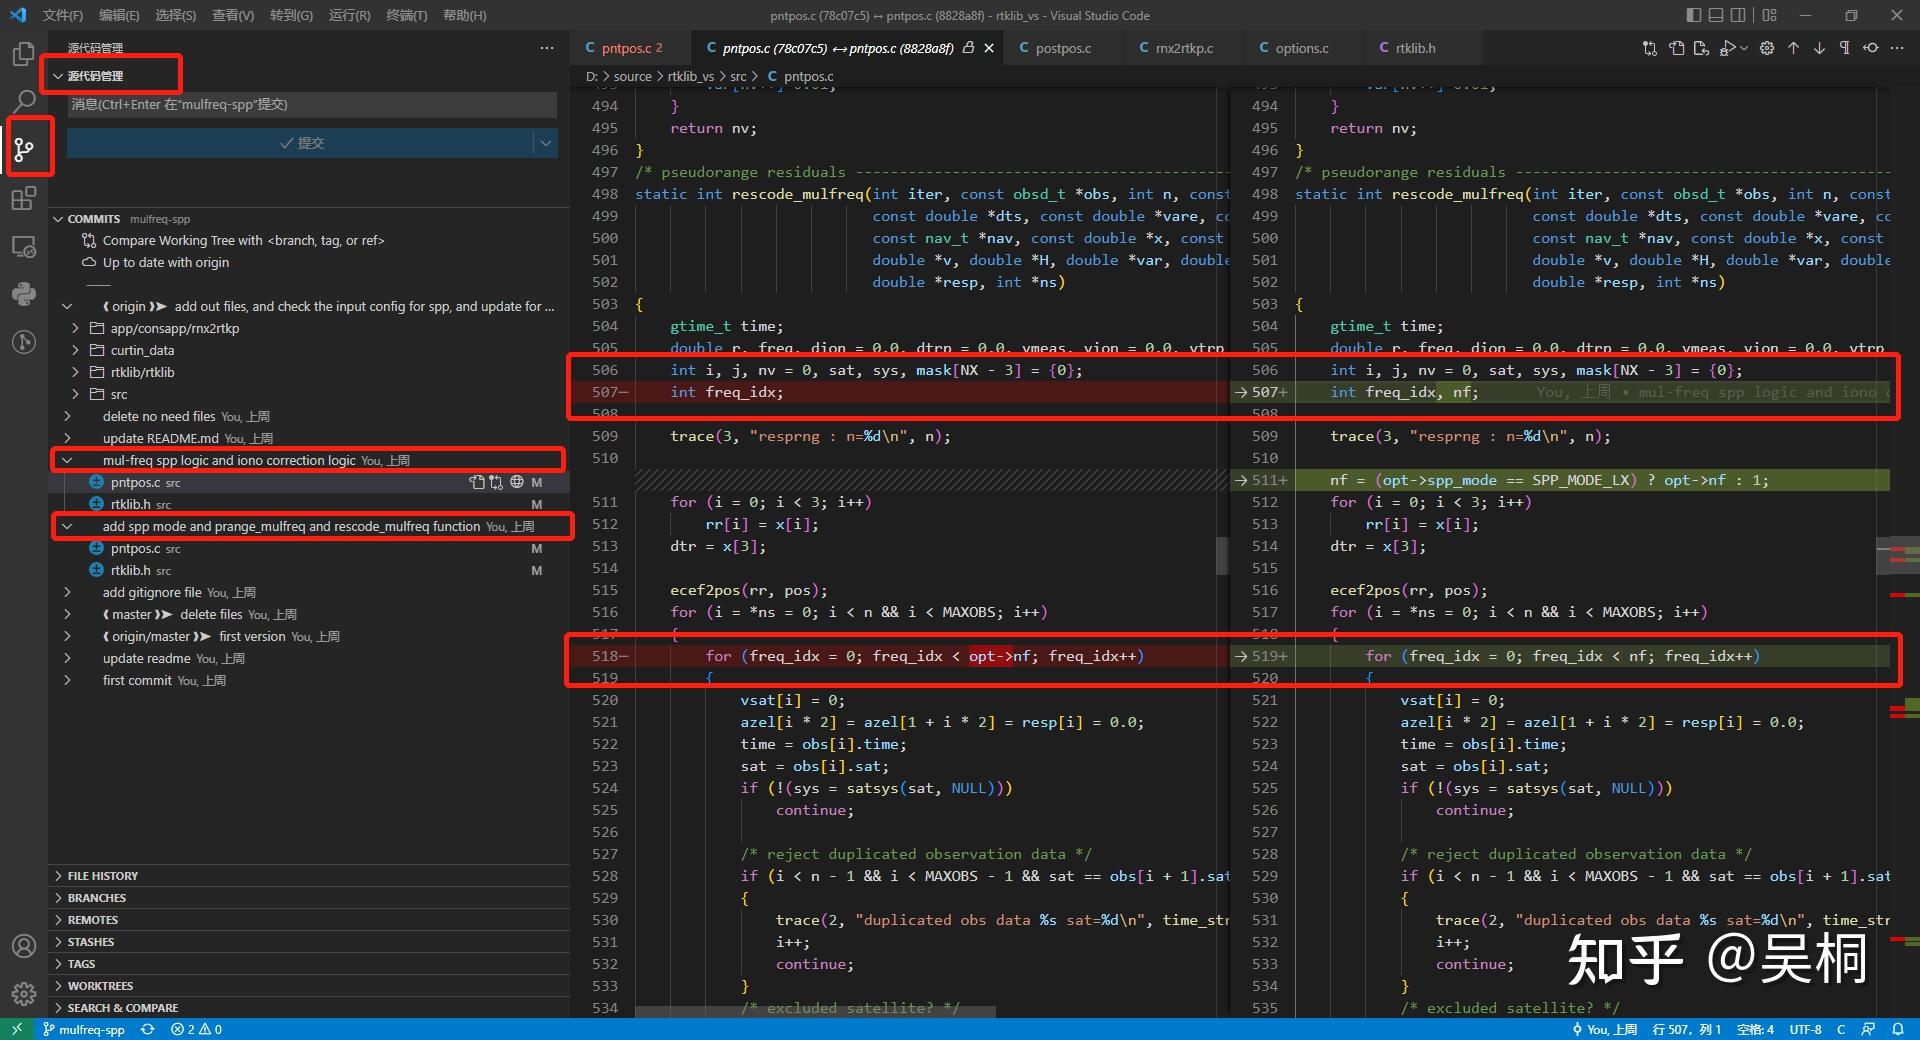The width and height of the screenshot is (1920, 1040).
Task: Jump to previous change with up arrow
Action: [x=1793, y=48]
